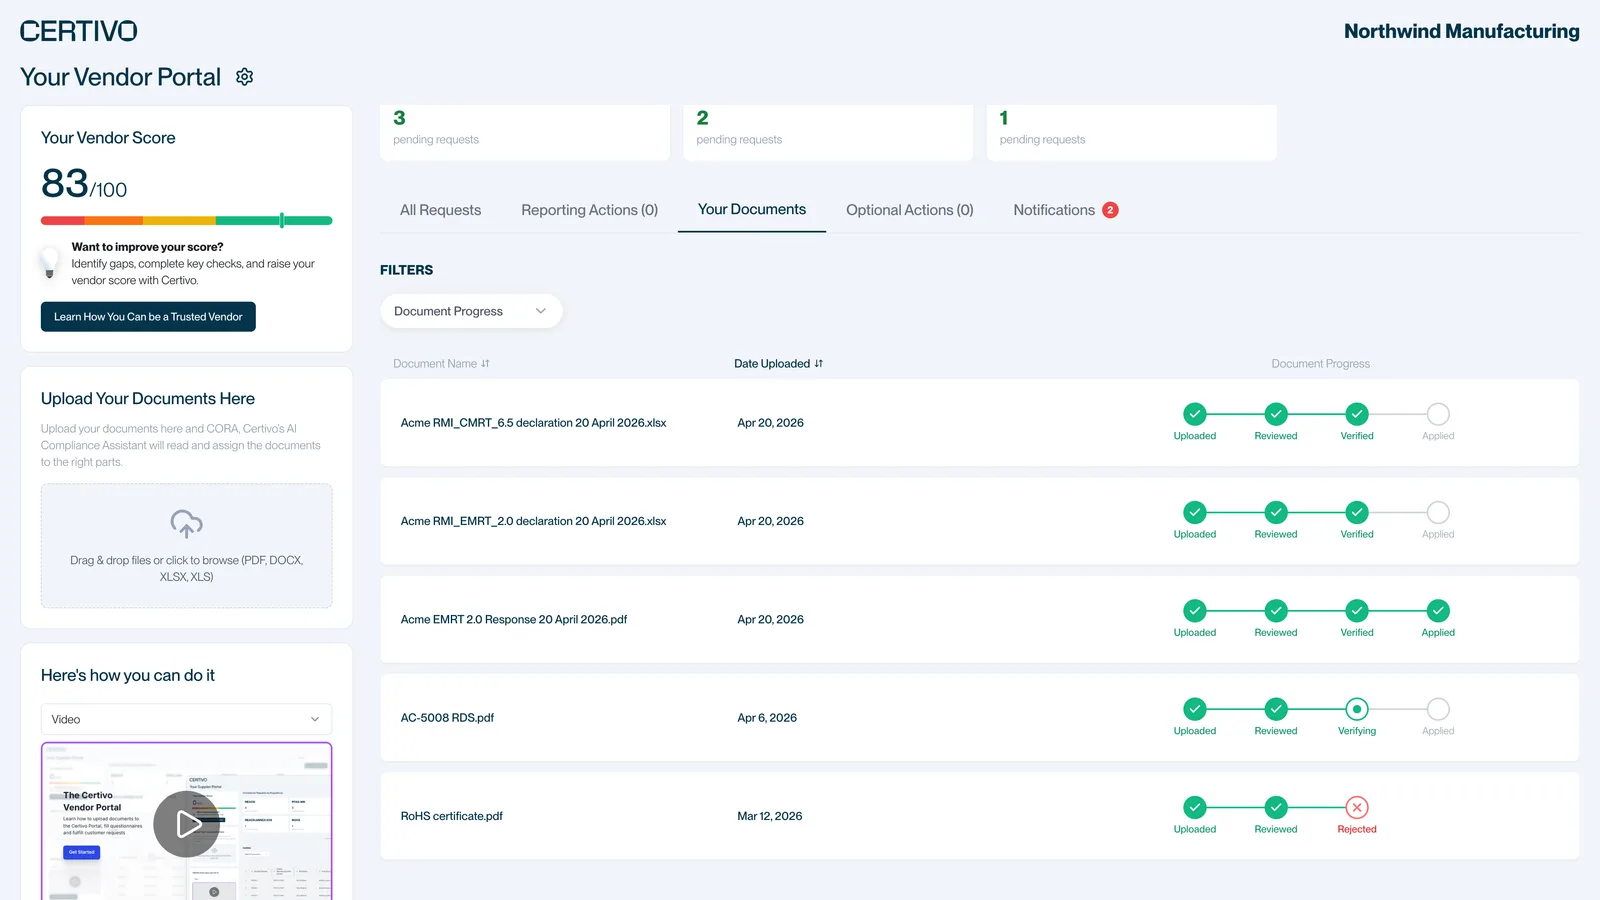The width and height of the screenshot is (1600, 900).
Task: Open Acme EMRT 2.0 Response 20 April 2026.pdf
Action: click(x=514, y=619)
